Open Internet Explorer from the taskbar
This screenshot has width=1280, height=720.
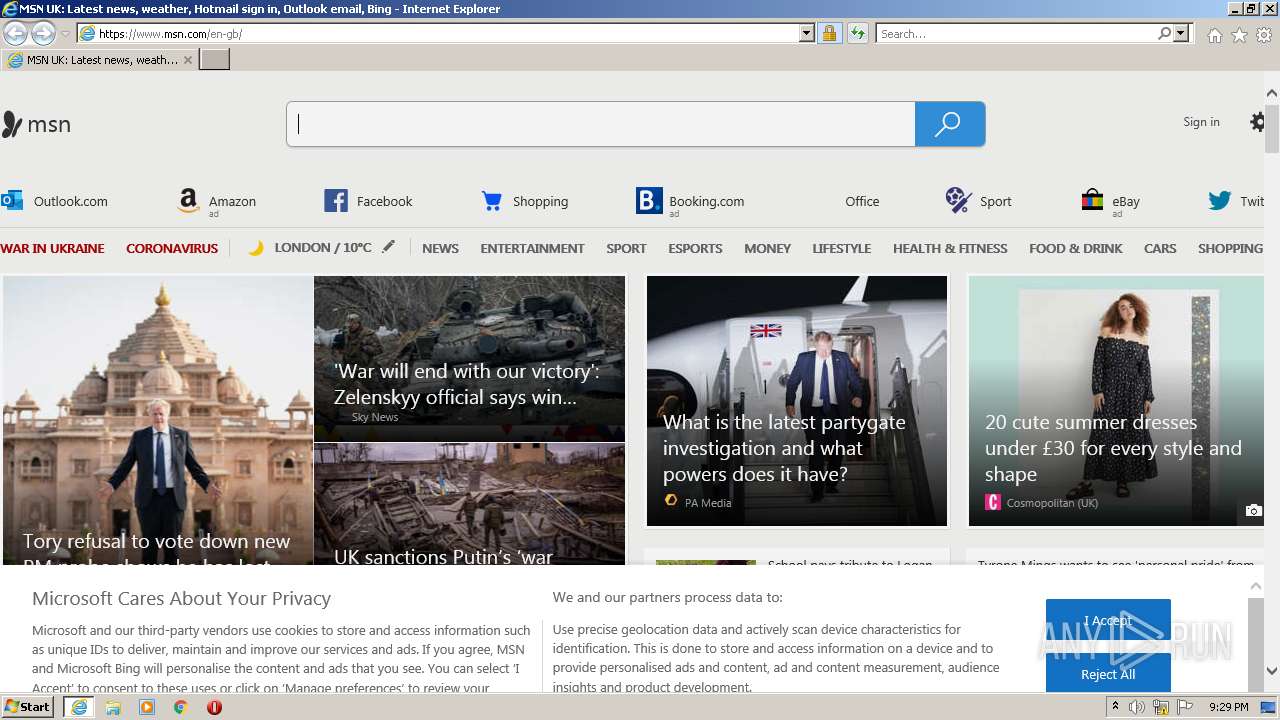pyautogui.click(x=79, y=707)
